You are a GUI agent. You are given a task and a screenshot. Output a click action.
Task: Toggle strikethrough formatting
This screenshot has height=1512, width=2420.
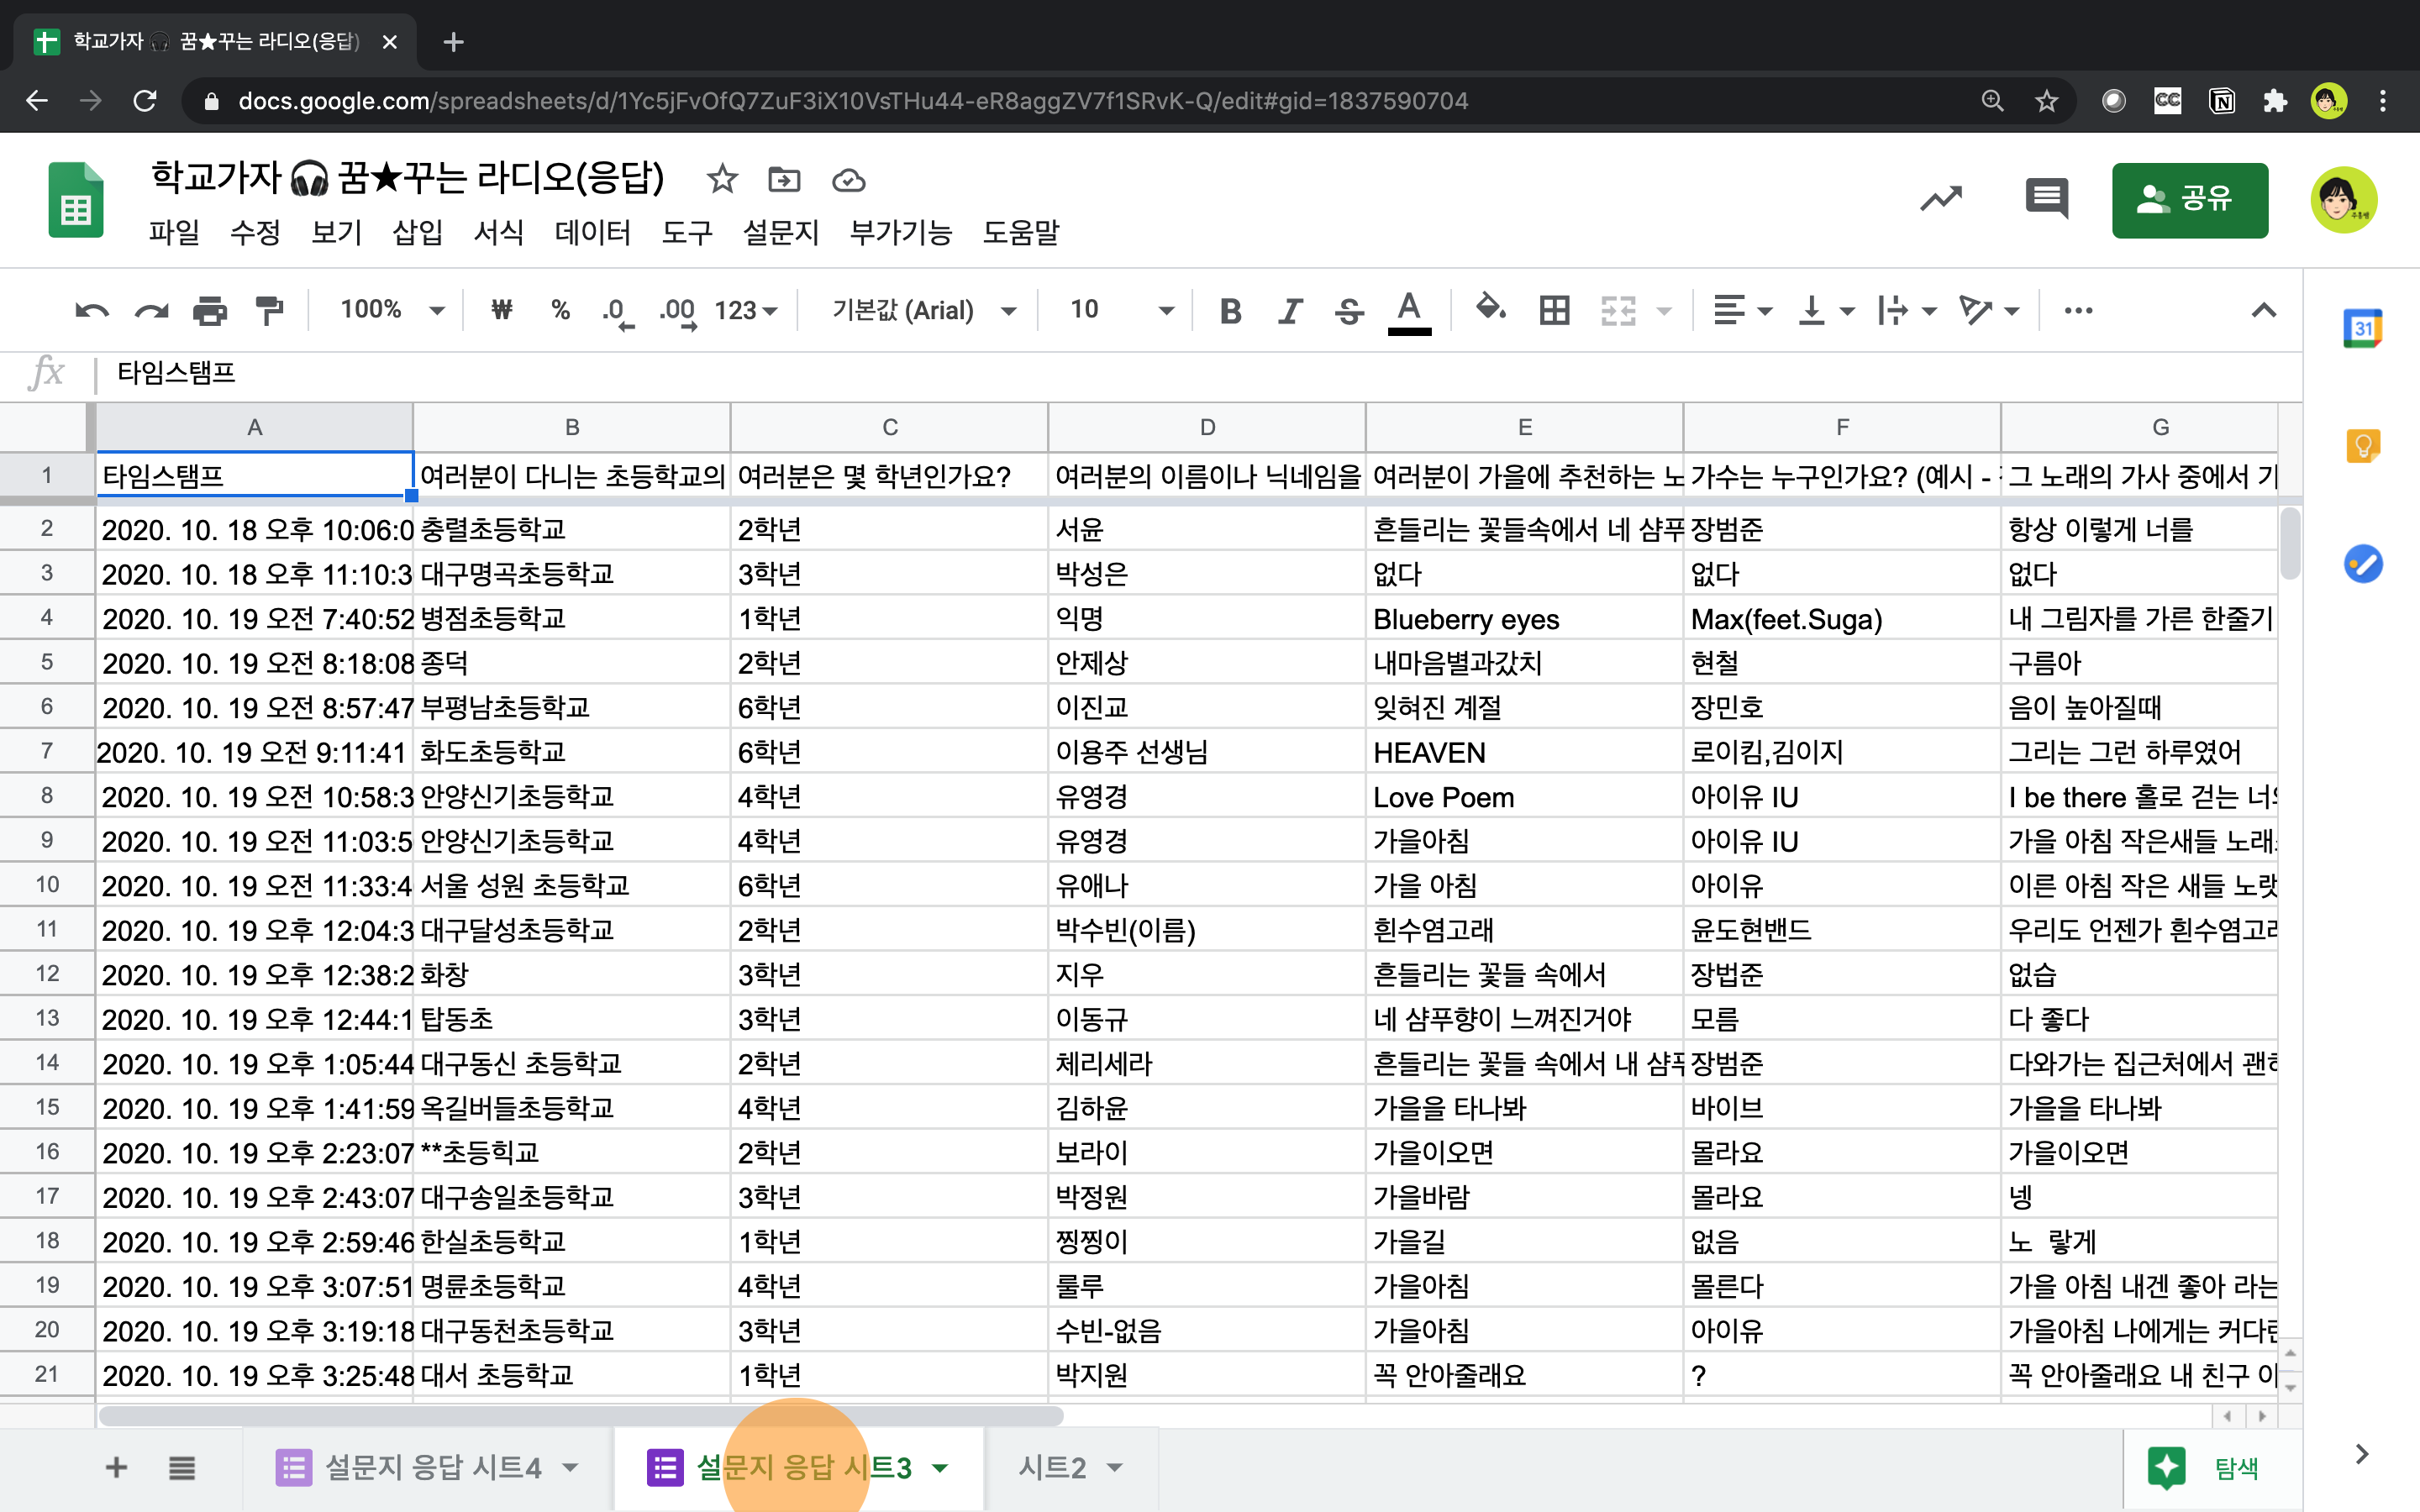1349,311
